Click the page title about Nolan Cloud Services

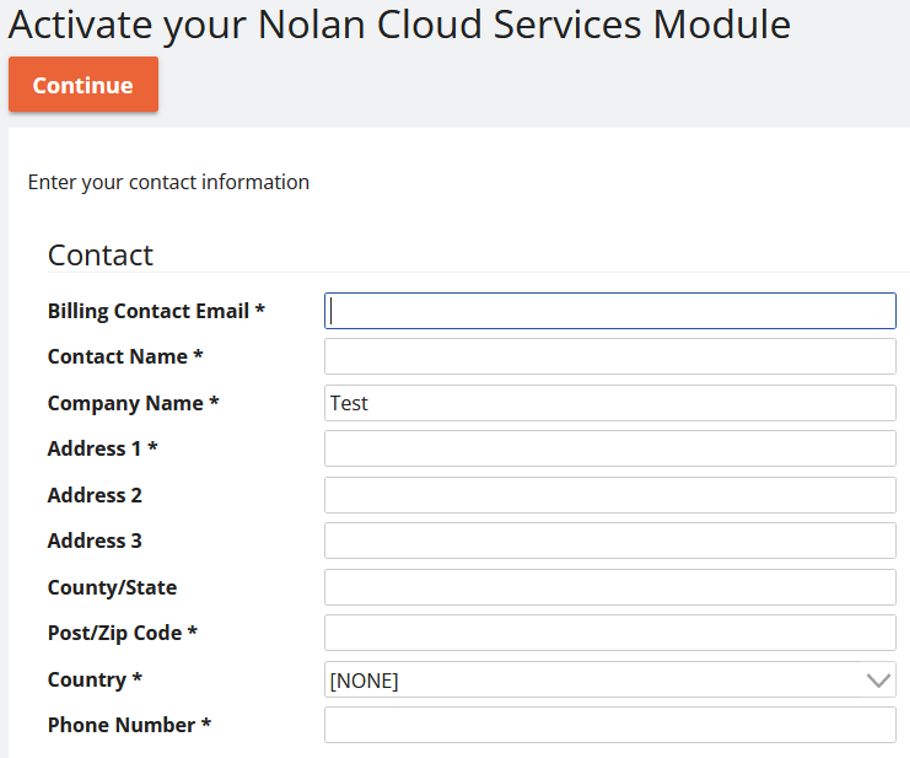click(x=399, y=25)
